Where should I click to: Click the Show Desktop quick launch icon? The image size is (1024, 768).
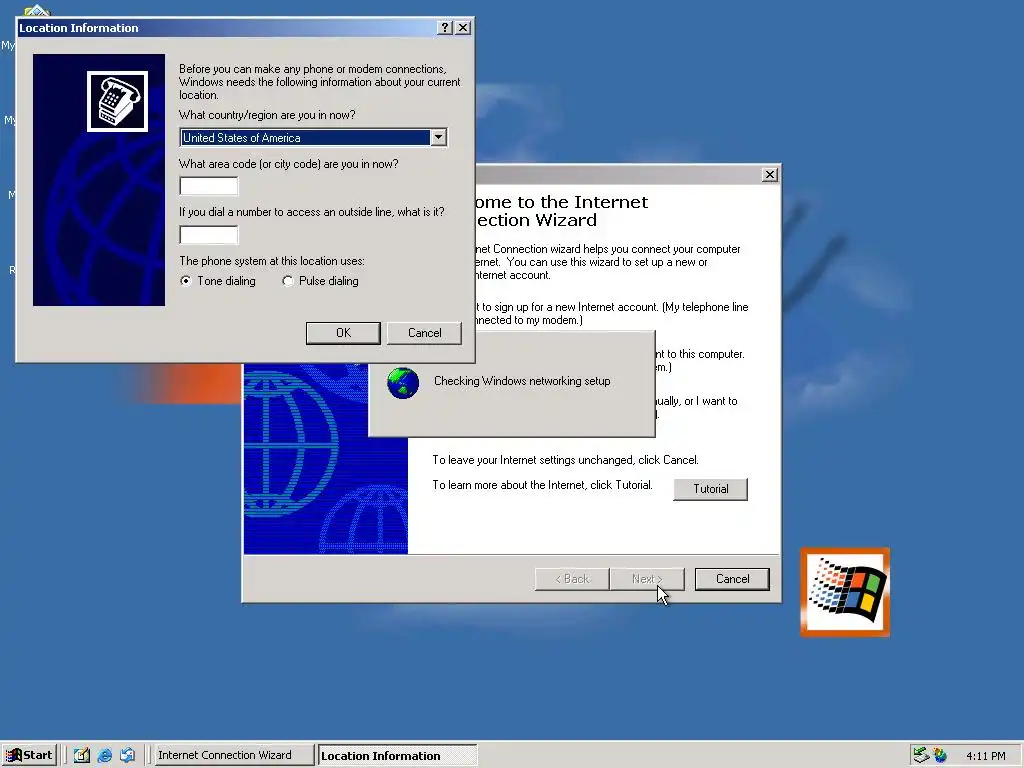click(x=82, y=755)
